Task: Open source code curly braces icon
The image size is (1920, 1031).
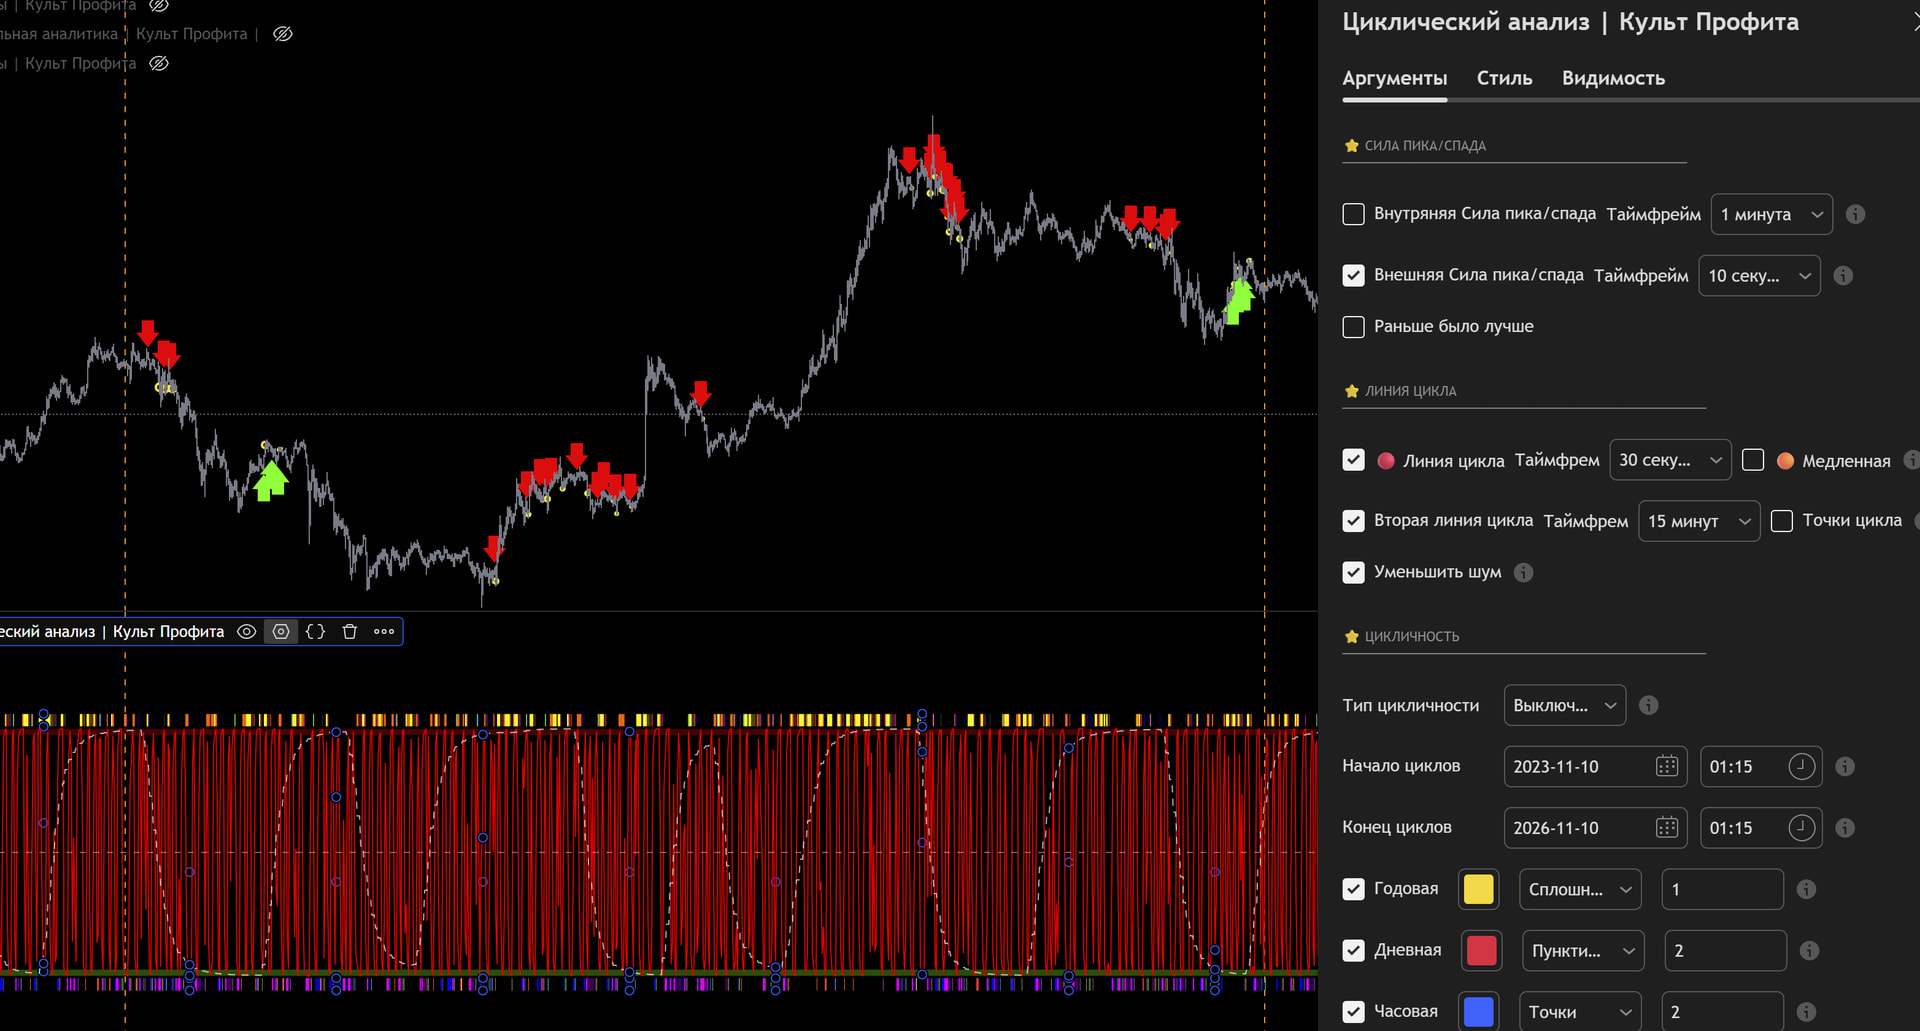Action: pos(315,631)
